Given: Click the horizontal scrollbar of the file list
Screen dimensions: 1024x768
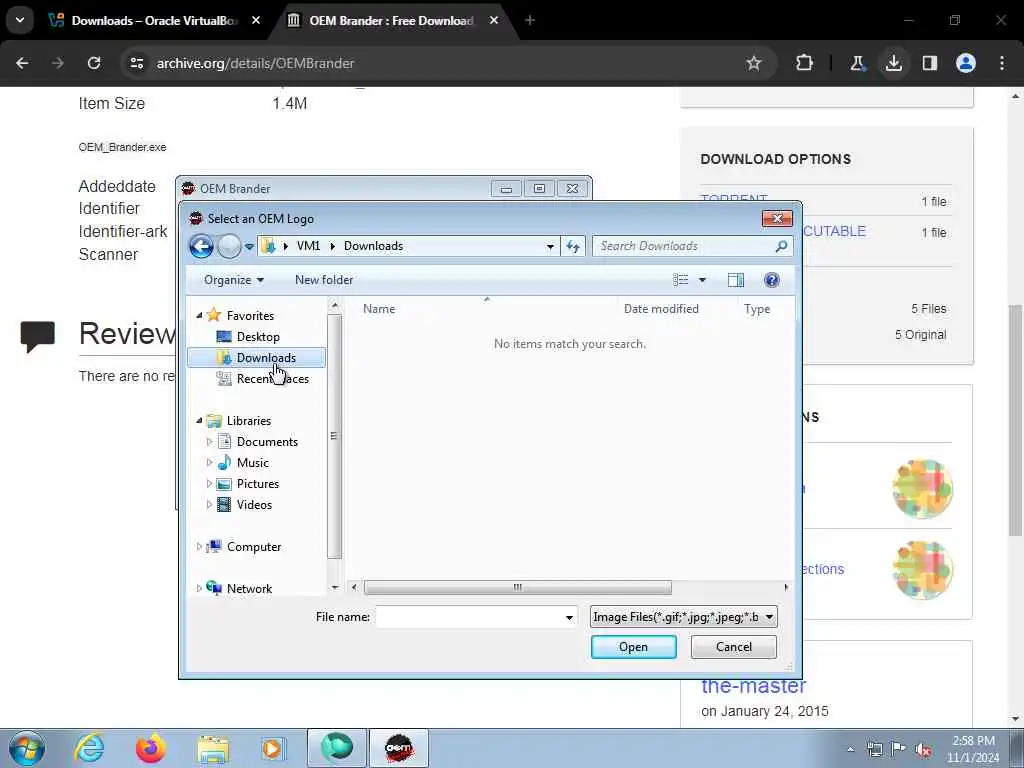Looking at the screenshot, I should pos(517,588).
